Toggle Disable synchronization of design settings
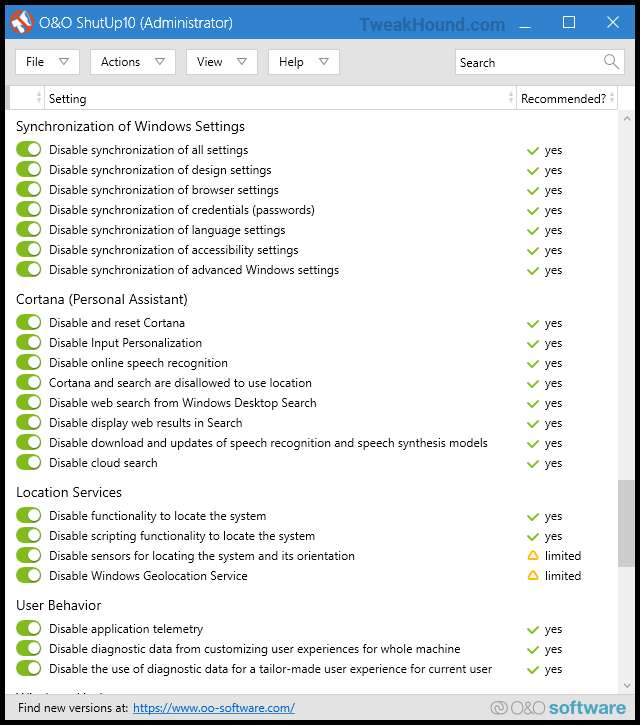640x725 pixels. pyautogui.click(x=29, y=169)
